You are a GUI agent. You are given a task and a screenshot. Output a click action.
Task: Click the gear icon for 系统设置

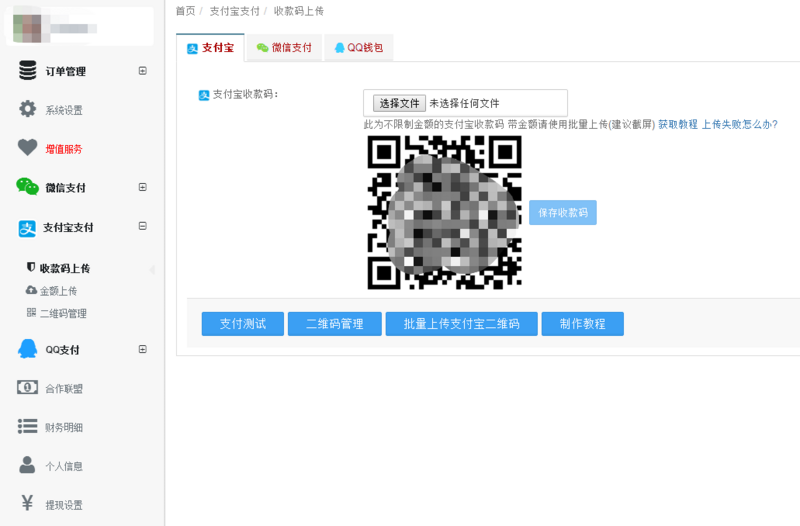(x=28, y=109)
